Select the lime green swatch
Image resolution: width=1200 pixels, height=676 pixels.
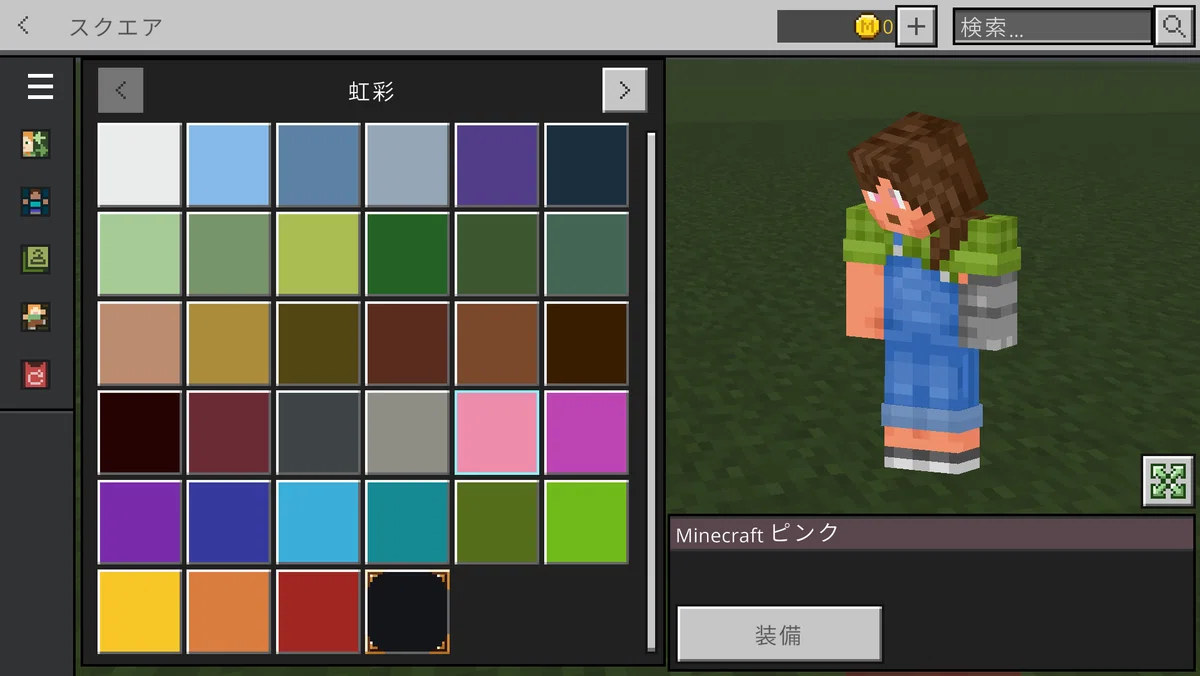587,522
